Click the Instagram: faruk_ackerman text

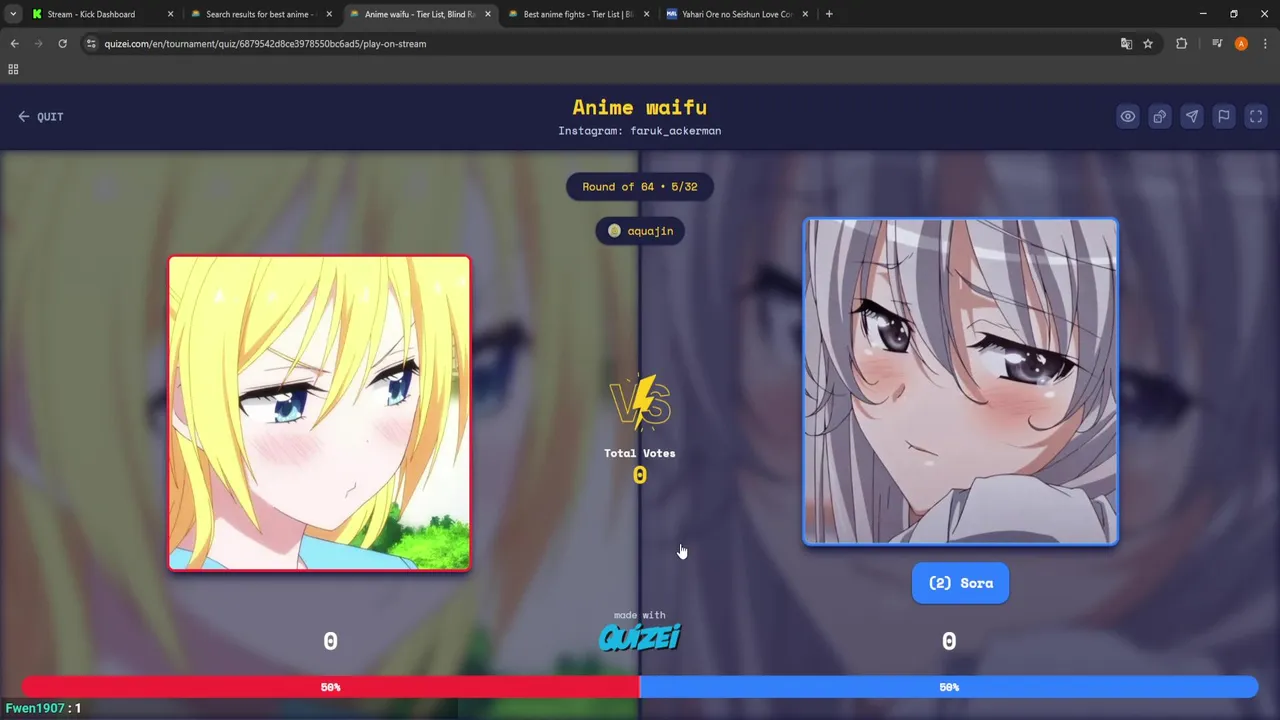pyautogui.click(x=640, y=131)
